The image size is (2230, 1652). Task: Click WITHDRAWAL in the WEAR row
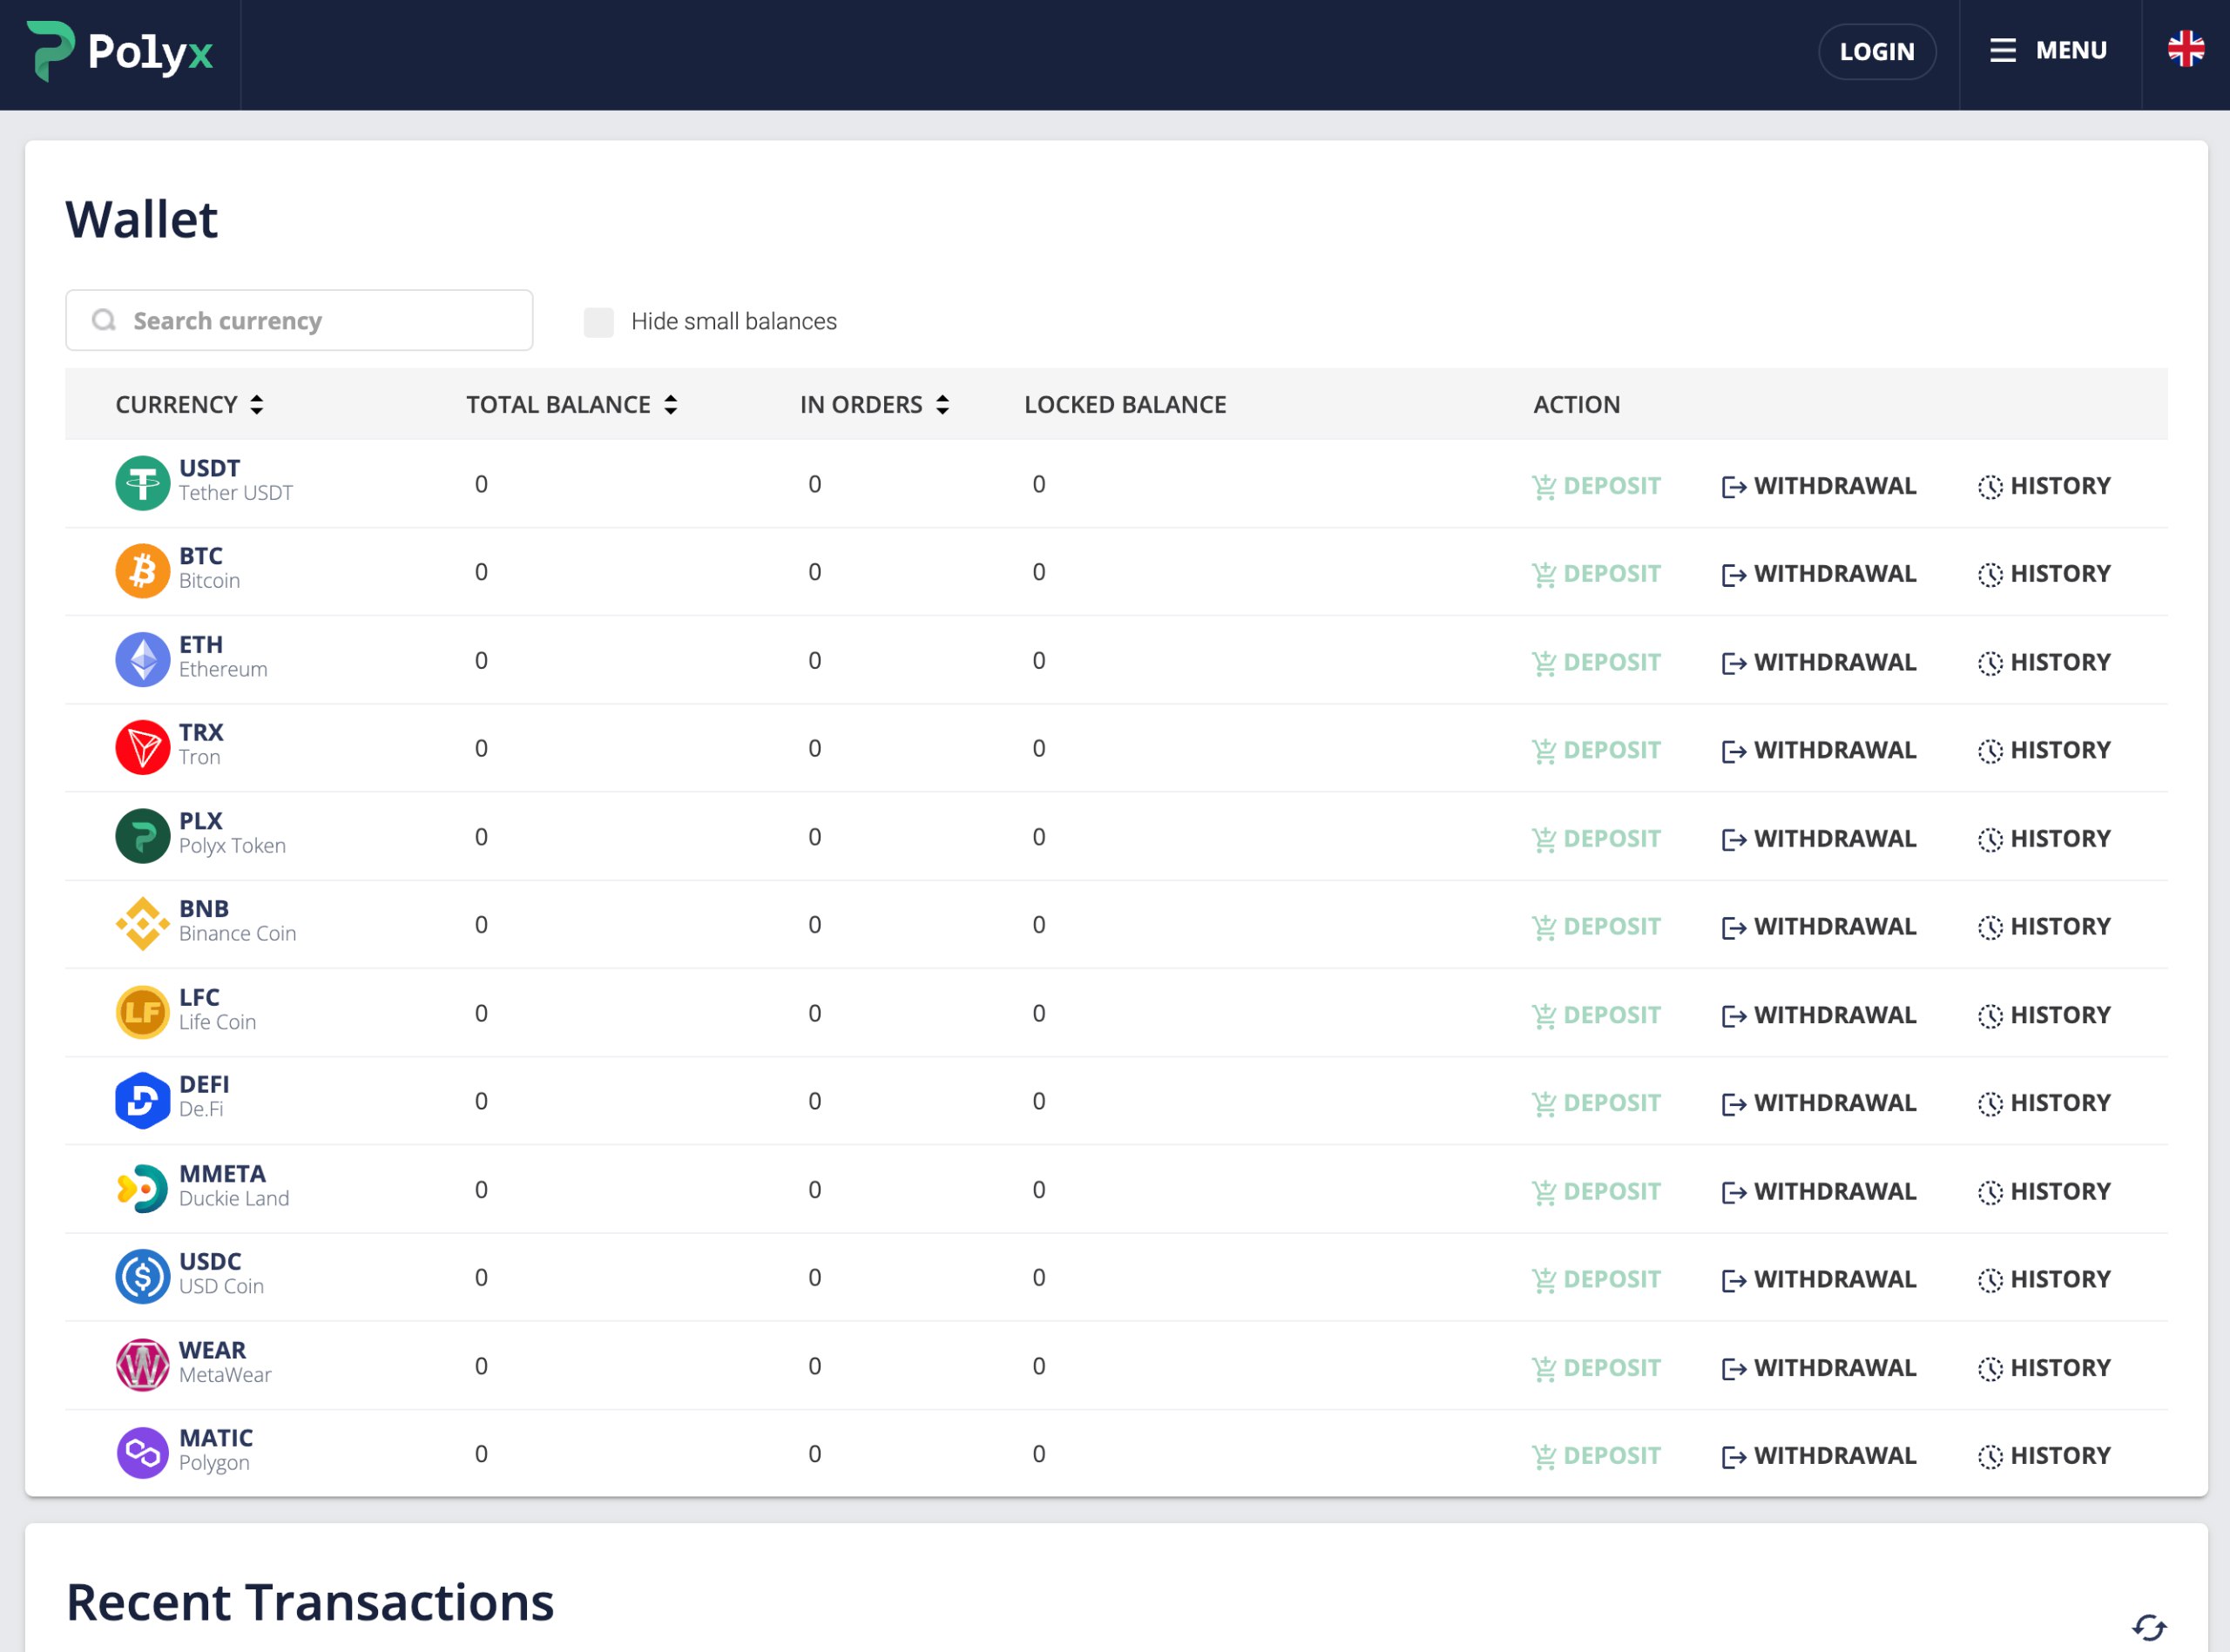click(1818, 1368)
